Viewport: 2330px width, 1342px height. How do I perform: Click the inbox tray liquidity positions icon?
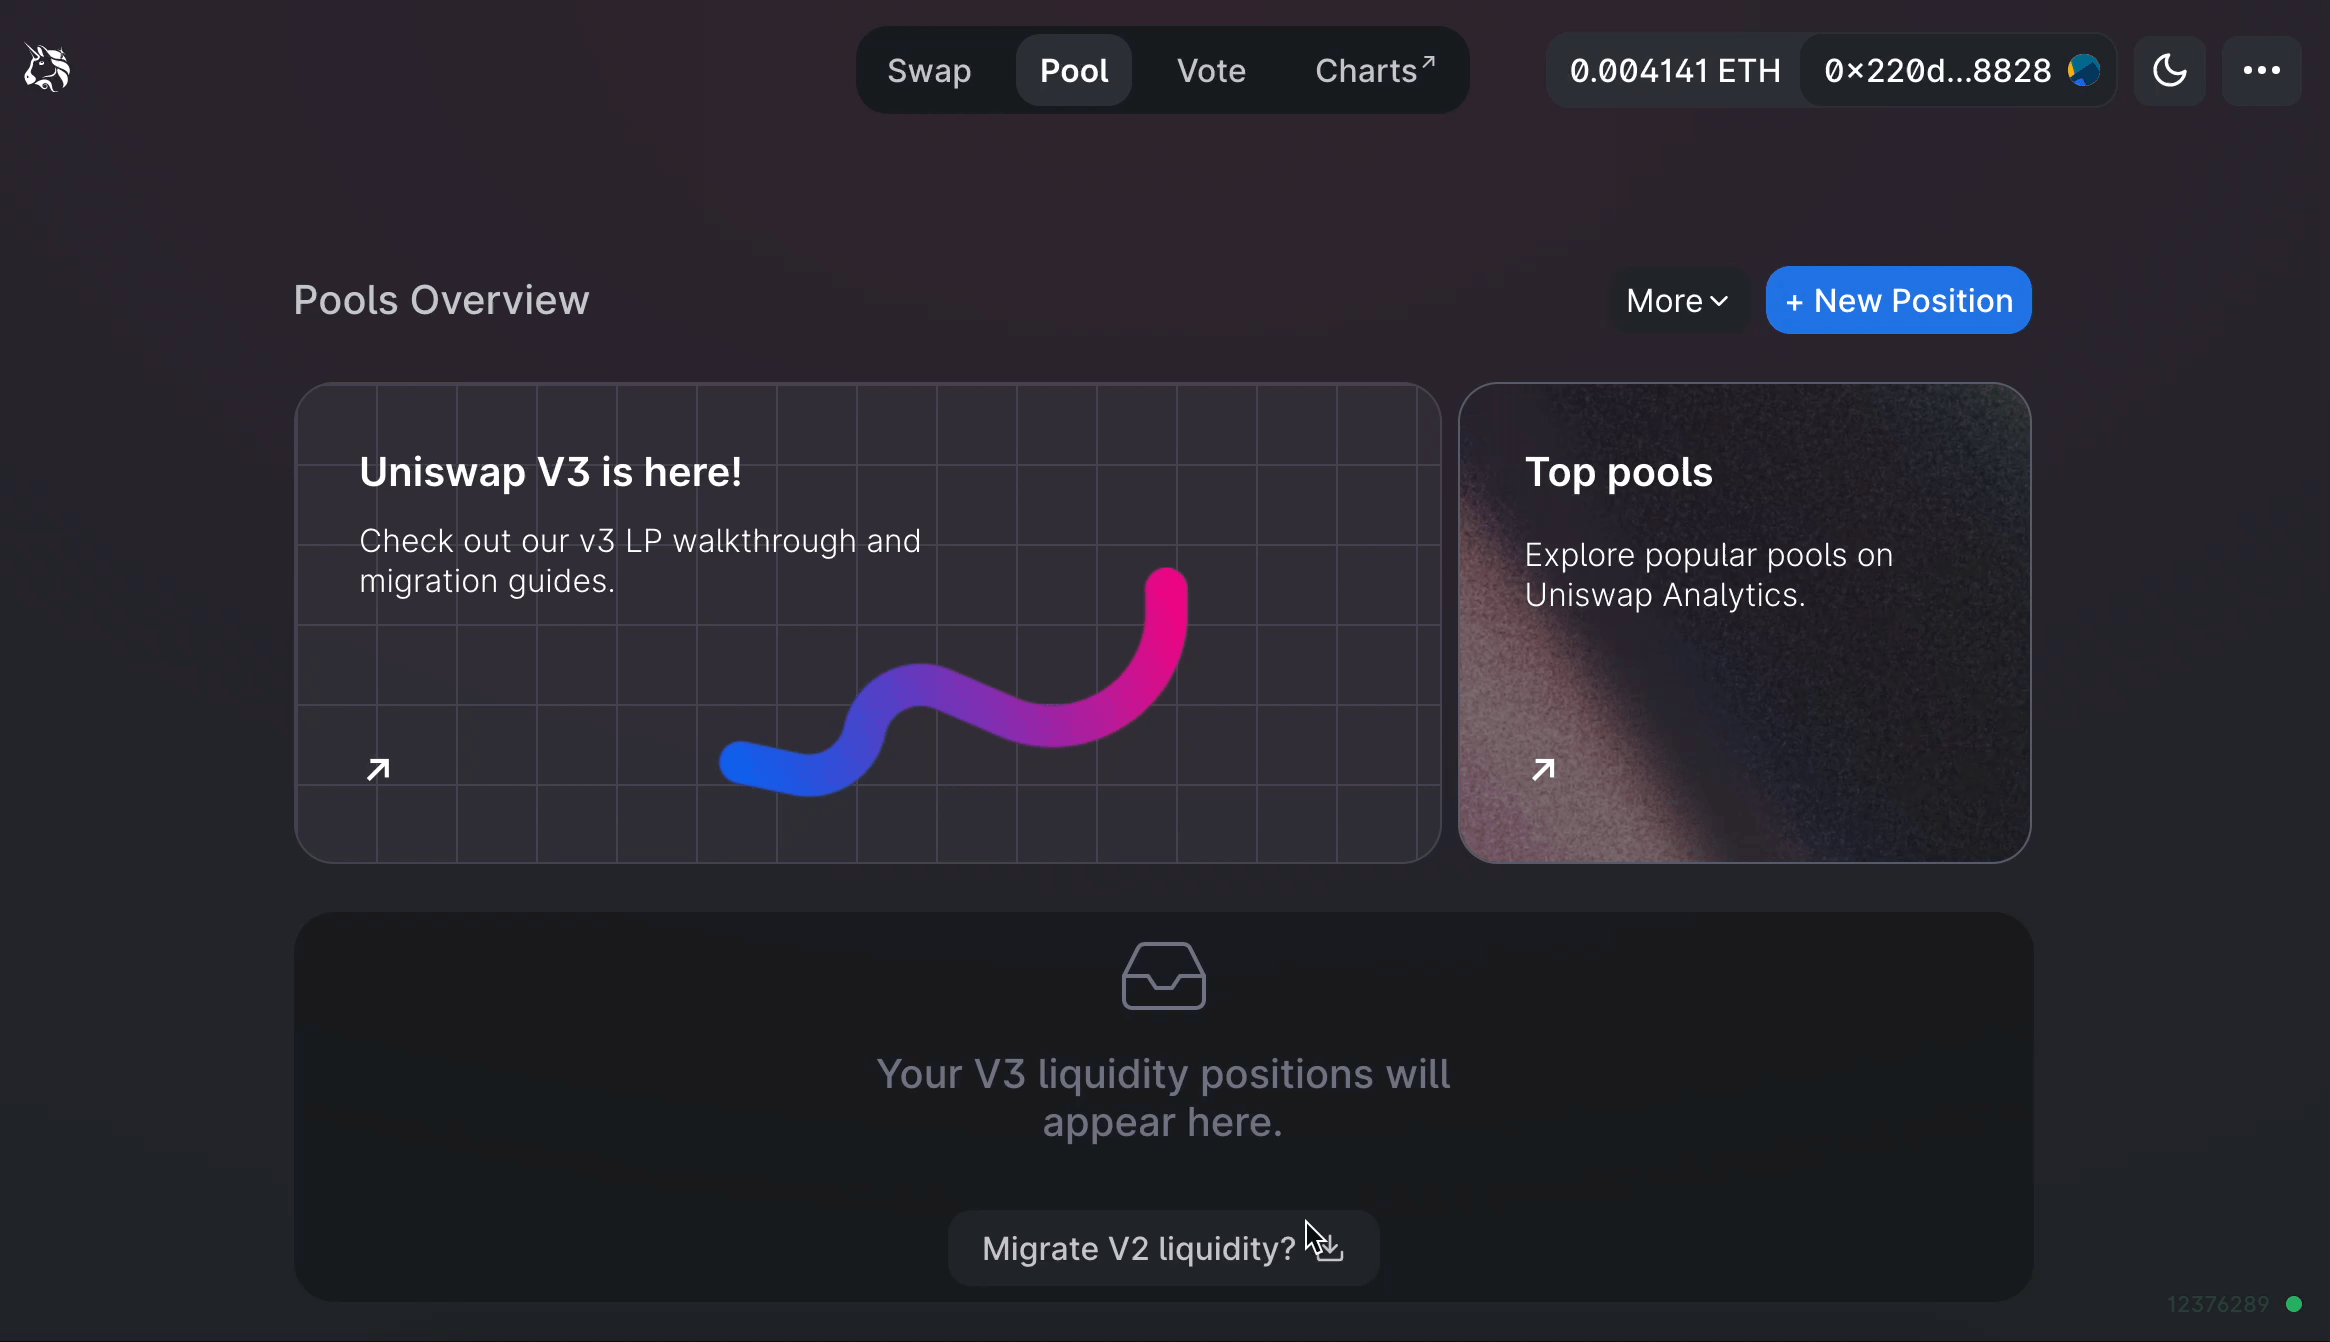point(1165,976)
